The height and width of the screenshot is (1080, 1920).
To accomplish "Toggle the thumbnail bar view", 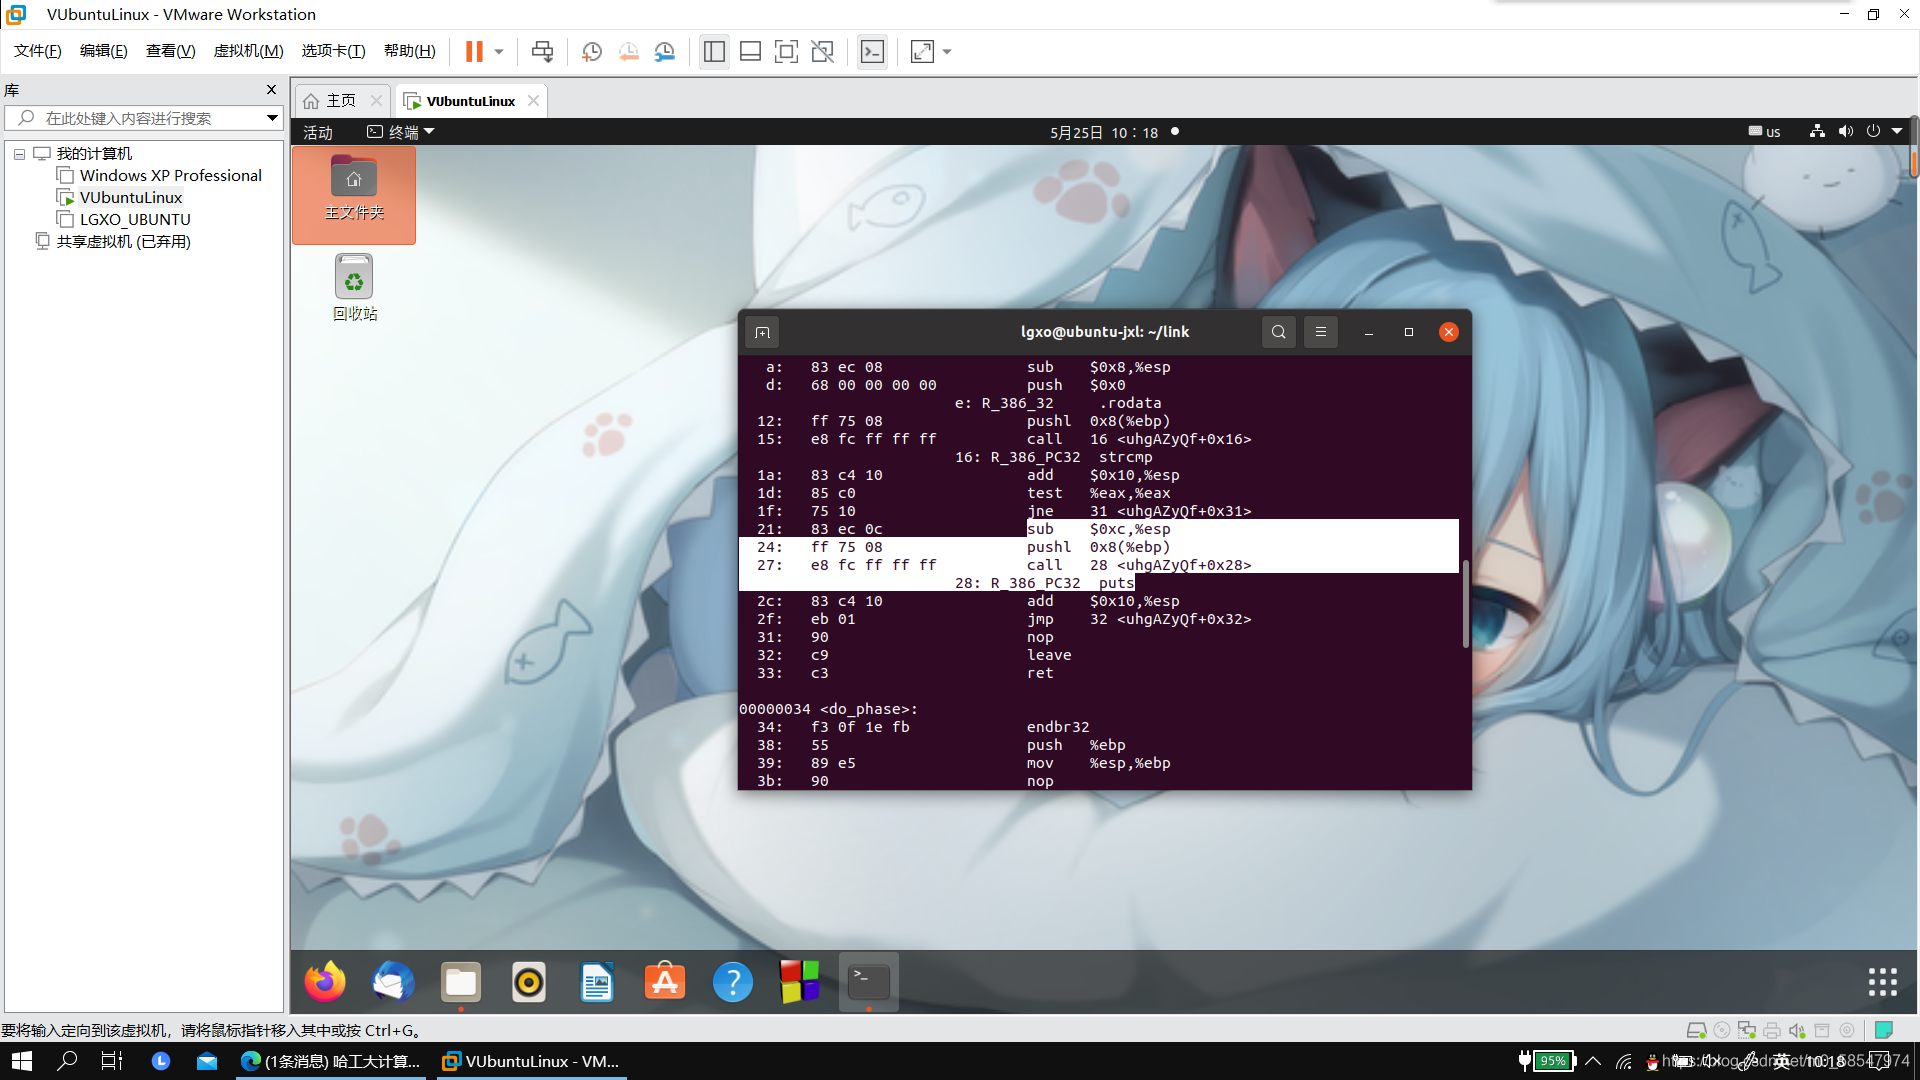I will pyautogui.click(x=750, y=51).
